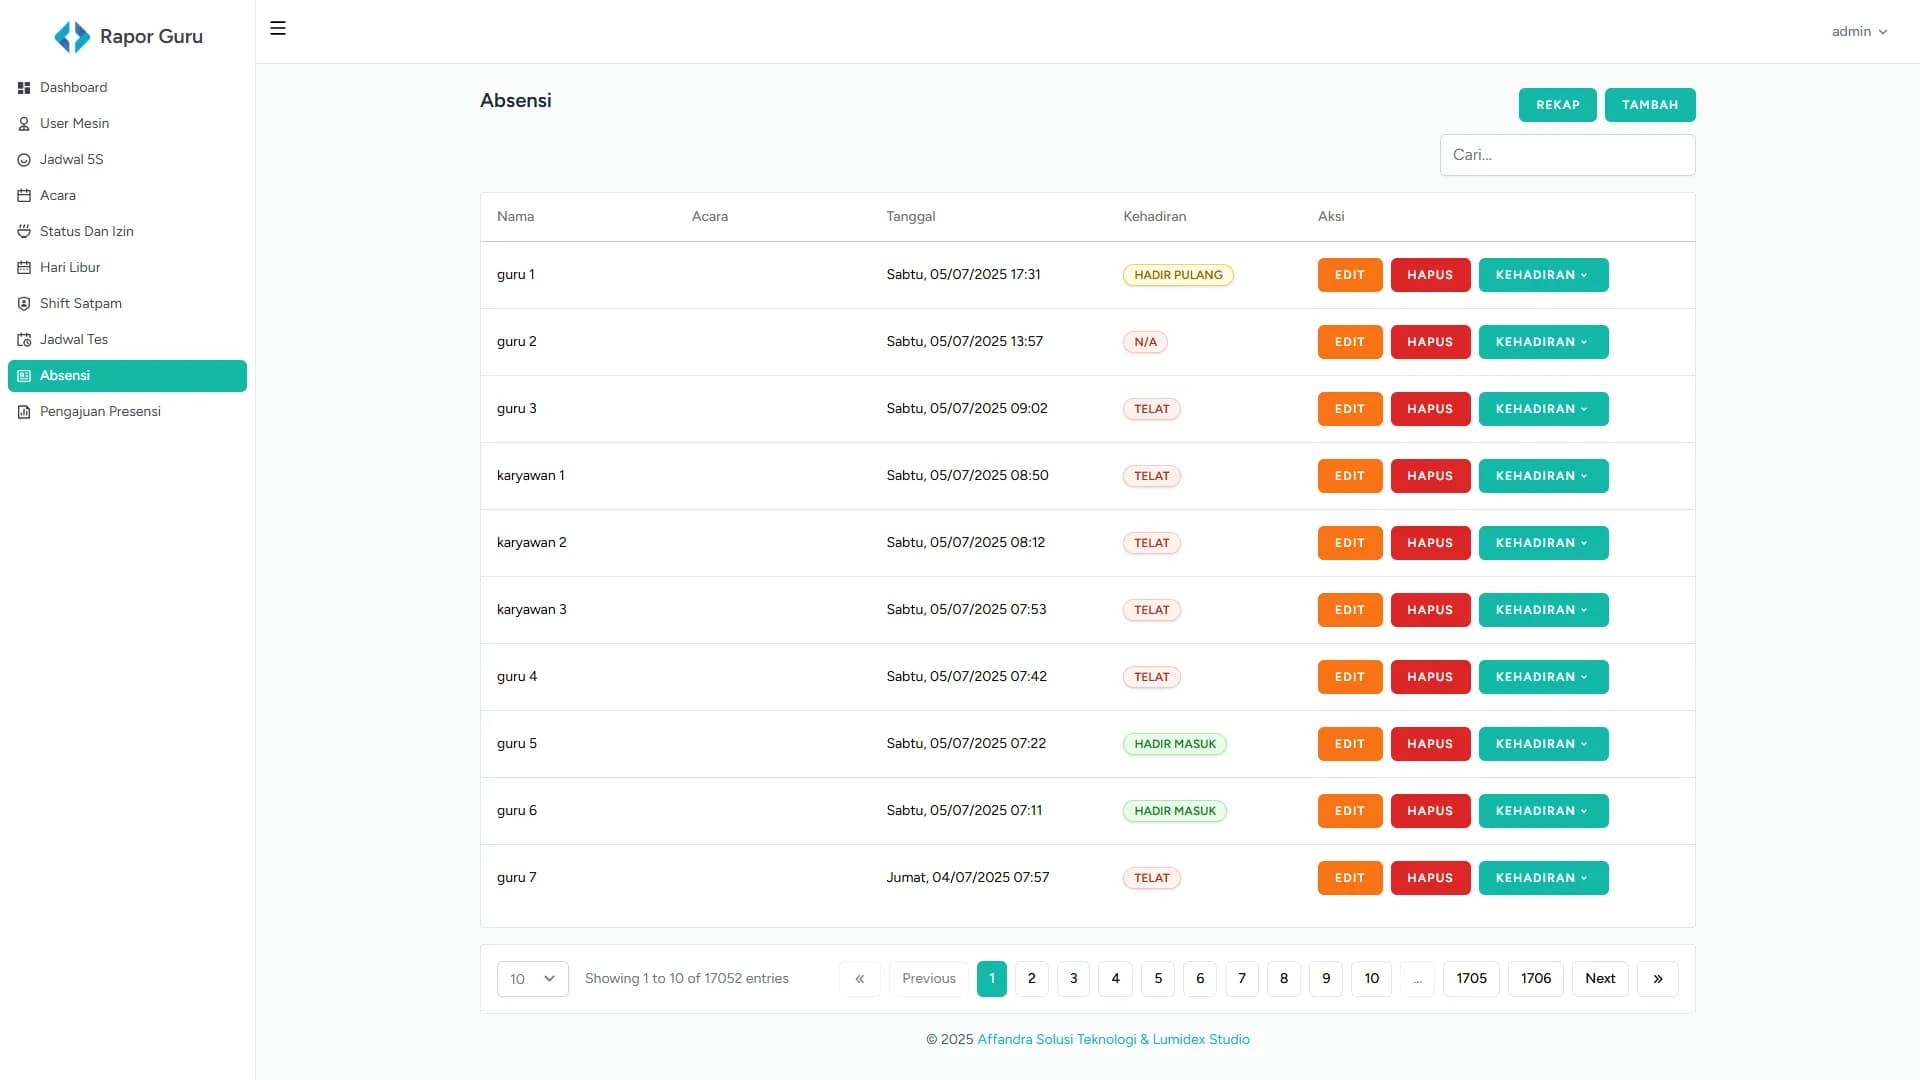
Task: Click the hamburger menu icon
Action: [278, 29]
